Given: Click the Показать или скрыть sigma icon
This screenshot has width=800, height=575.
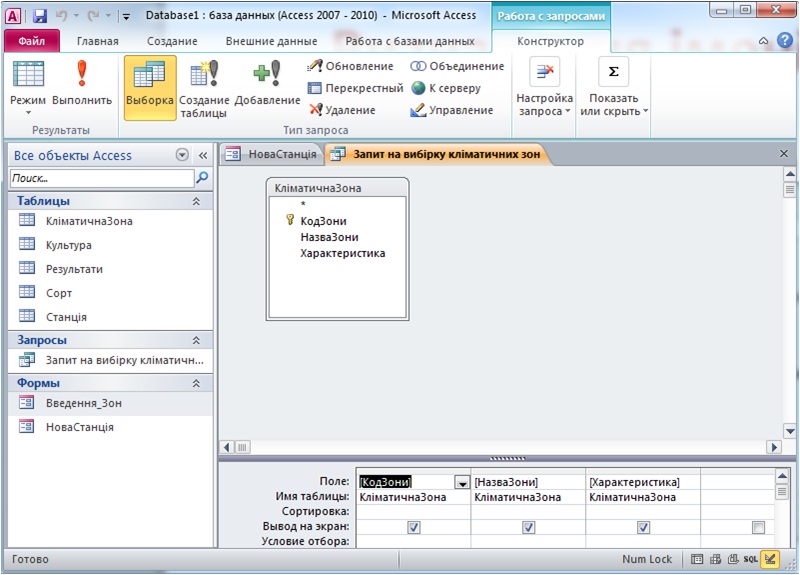Looking at the screenshot, I should click(613, 73).
